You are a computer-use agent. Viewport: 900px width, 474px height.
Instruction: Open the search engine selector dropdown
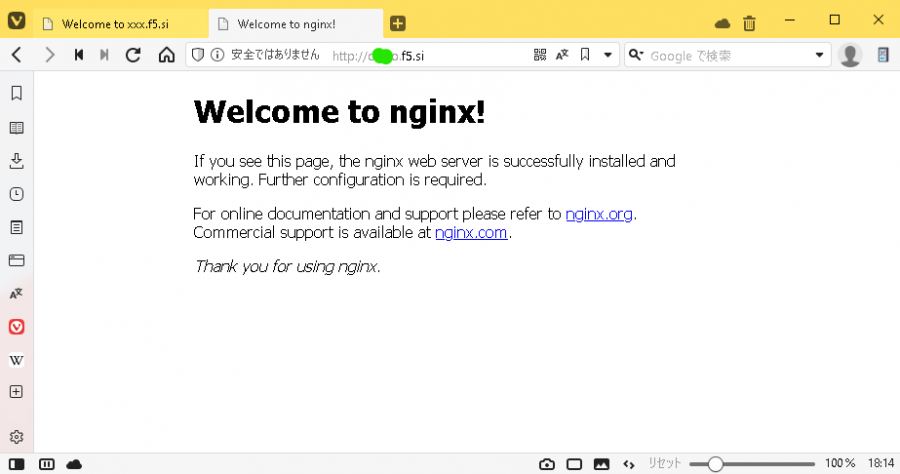pyautogui.click(x=635, y=55)
